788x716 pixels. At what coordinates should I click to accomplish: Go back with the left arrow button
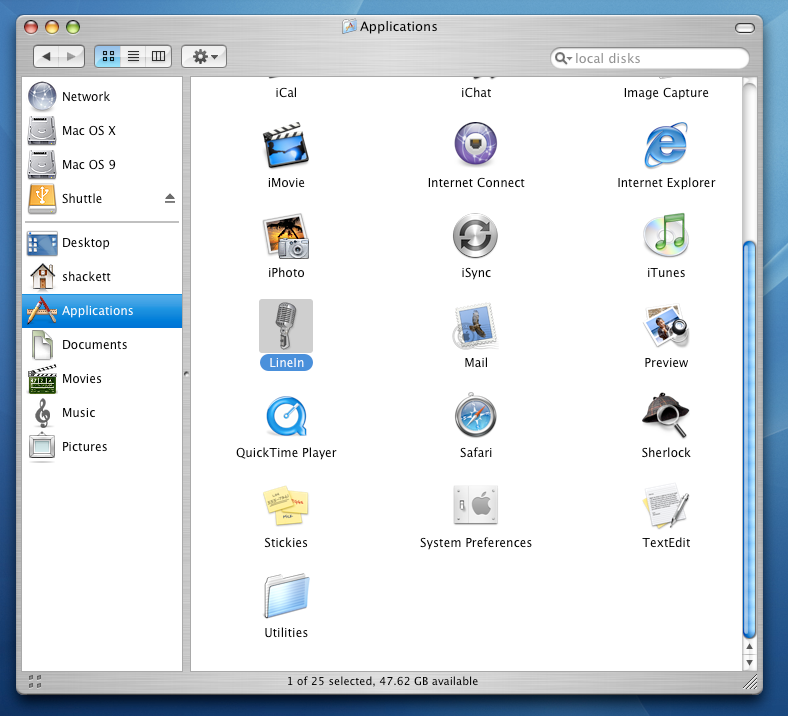coord(46,56)
